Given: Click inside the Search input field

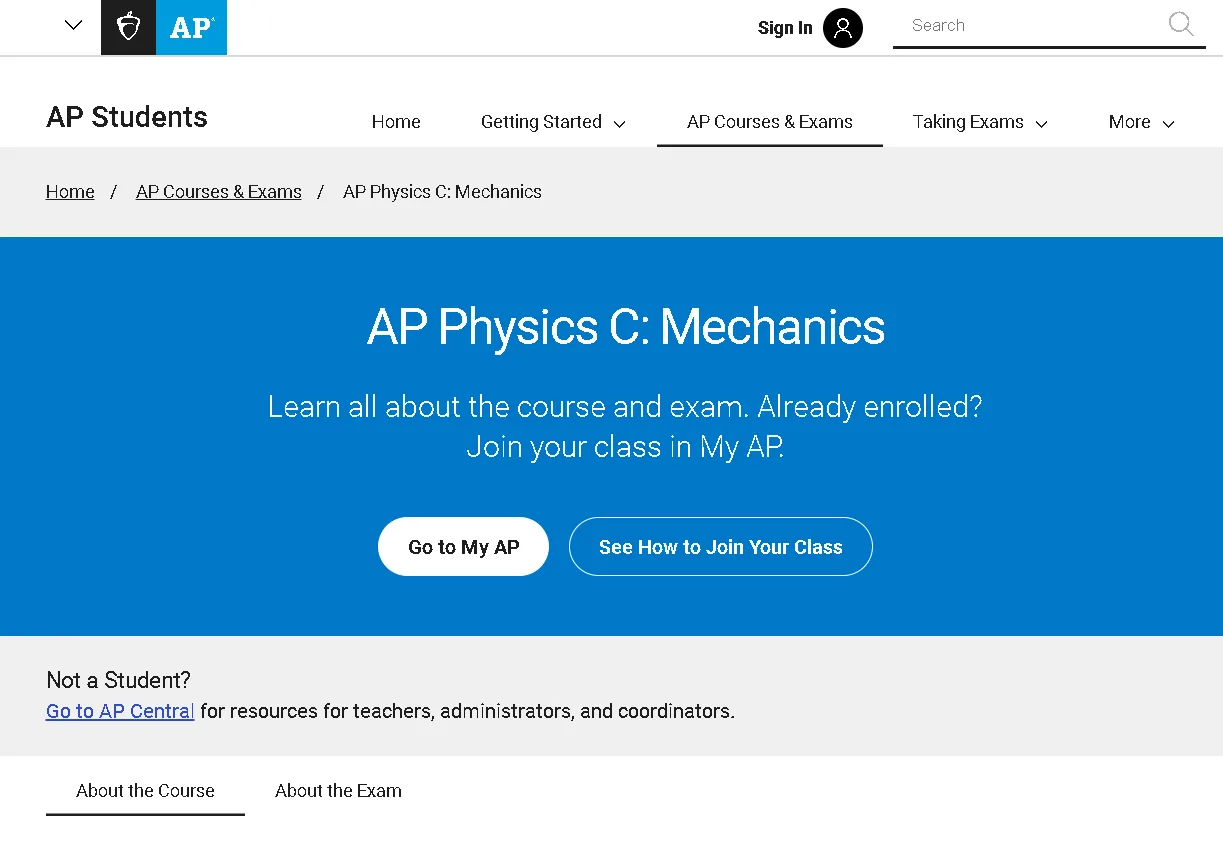Looking at the screenshot, I should coord(1000,25).
